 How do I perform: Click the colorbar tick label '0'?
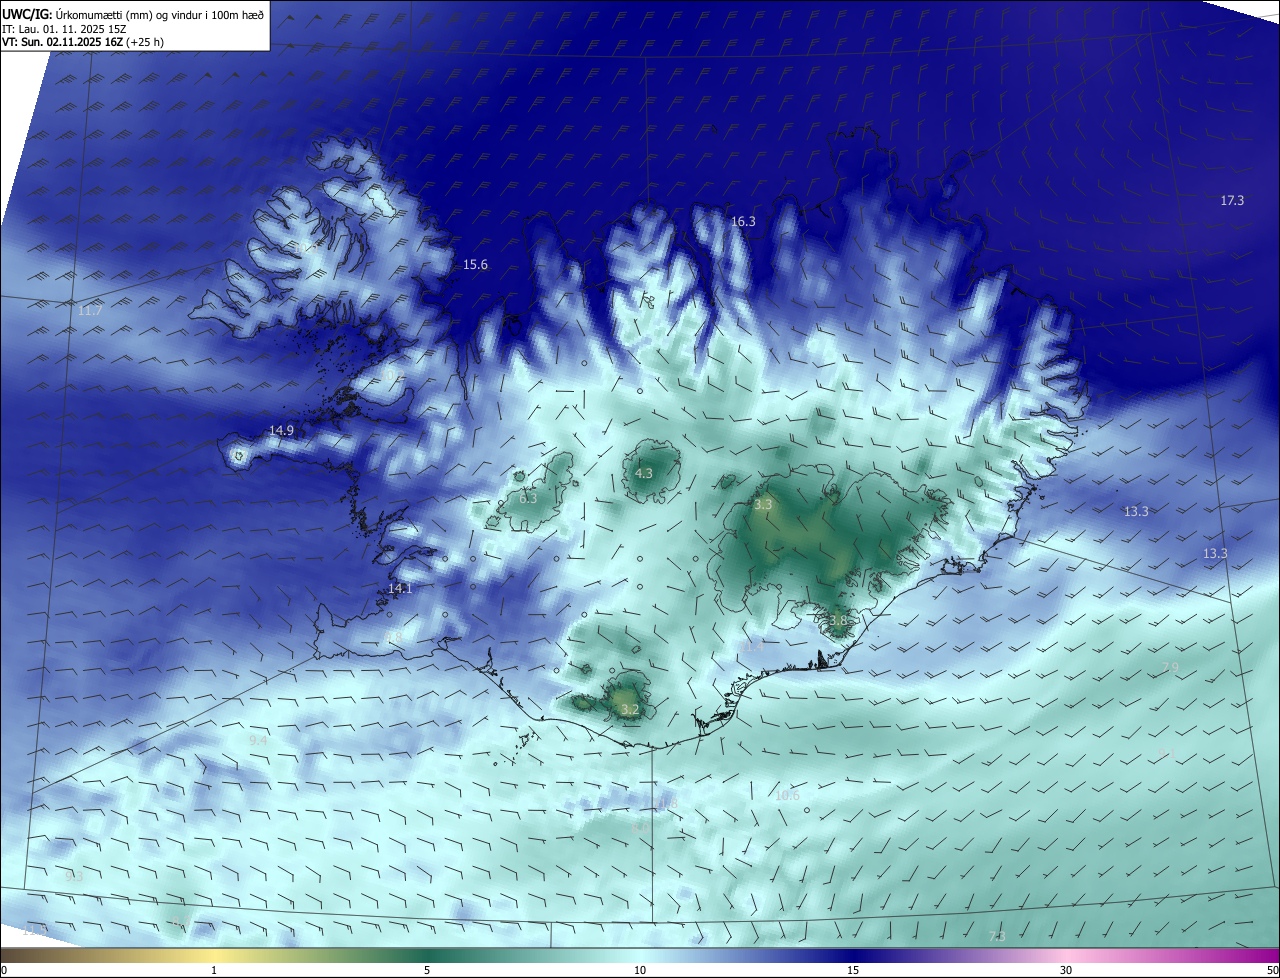click(3, 971)
